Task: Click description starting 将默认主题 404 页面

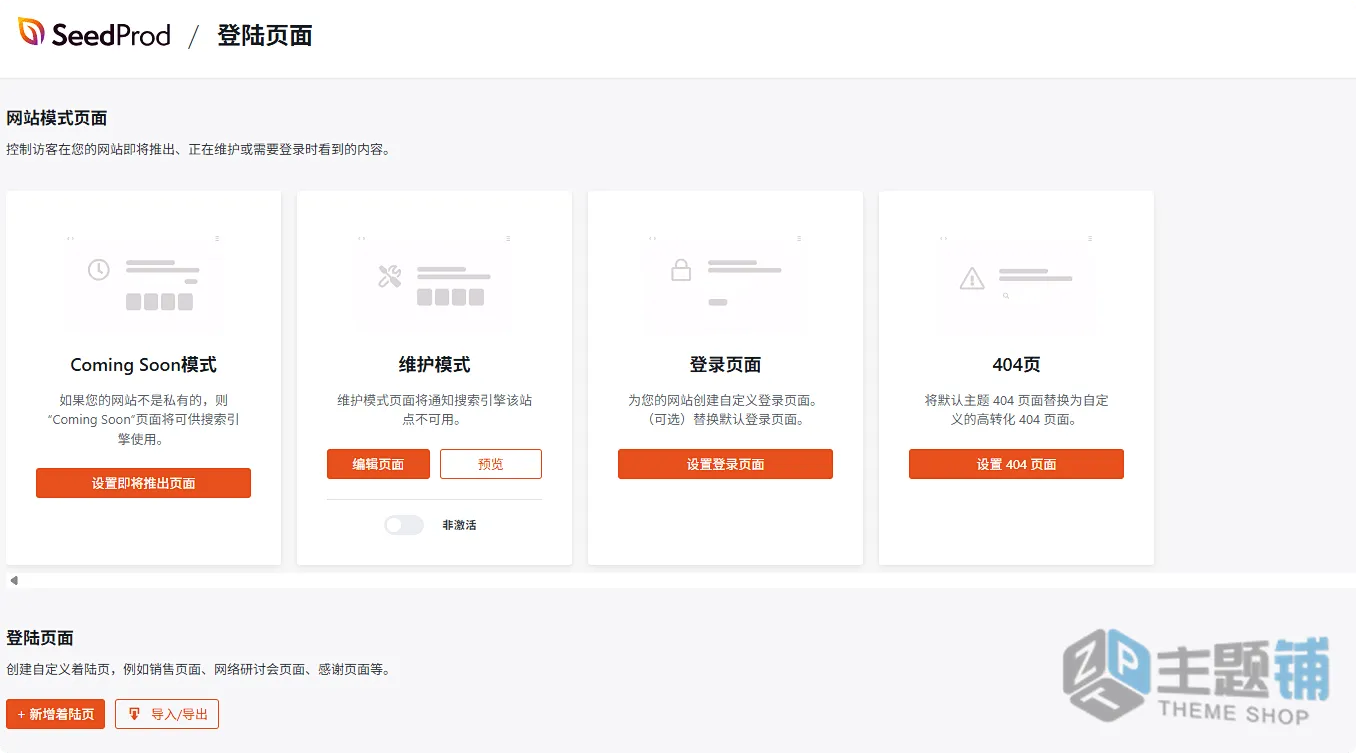Action: 1016,410
